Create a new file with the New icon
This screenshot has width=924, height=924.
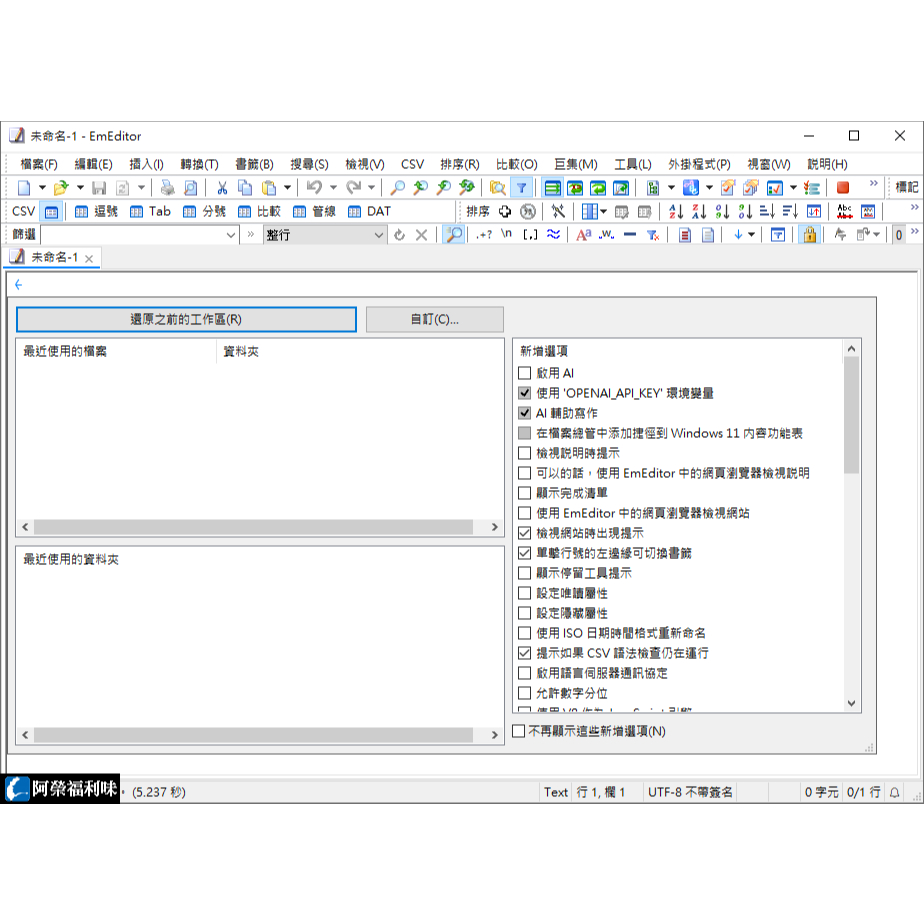point(24,188)
